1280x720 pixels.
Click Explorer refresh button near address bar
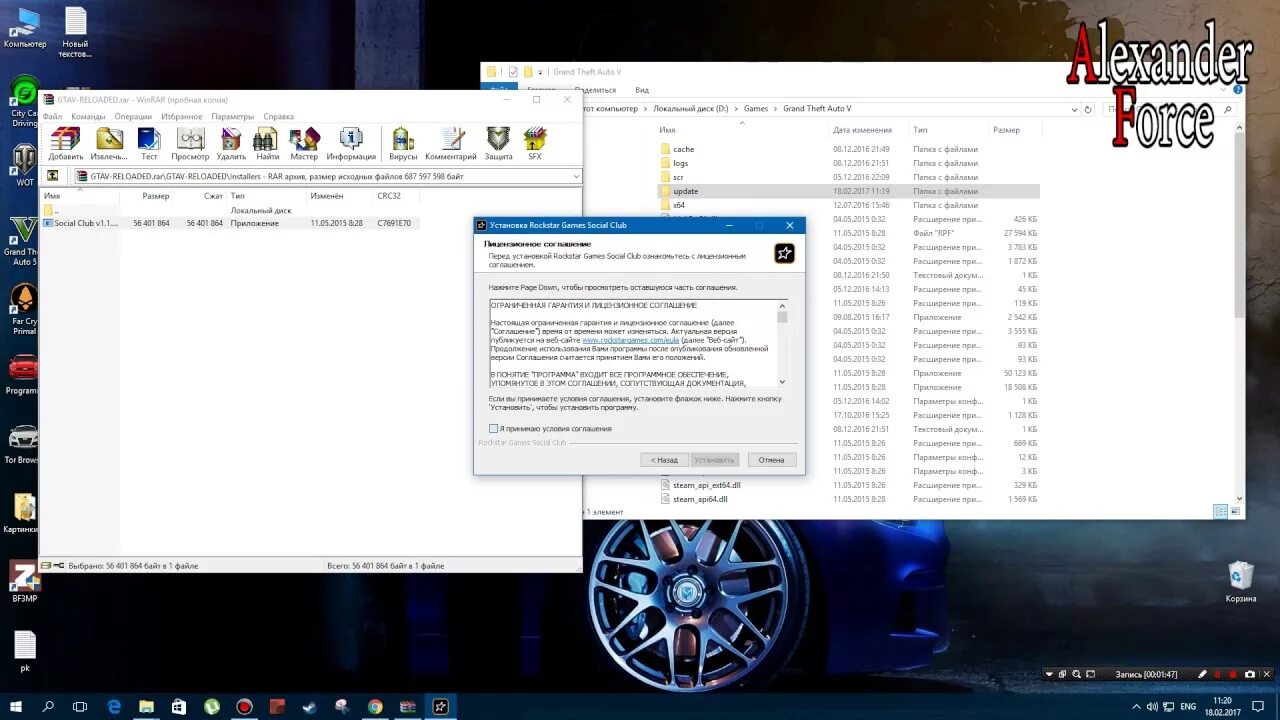point(1089,109)
